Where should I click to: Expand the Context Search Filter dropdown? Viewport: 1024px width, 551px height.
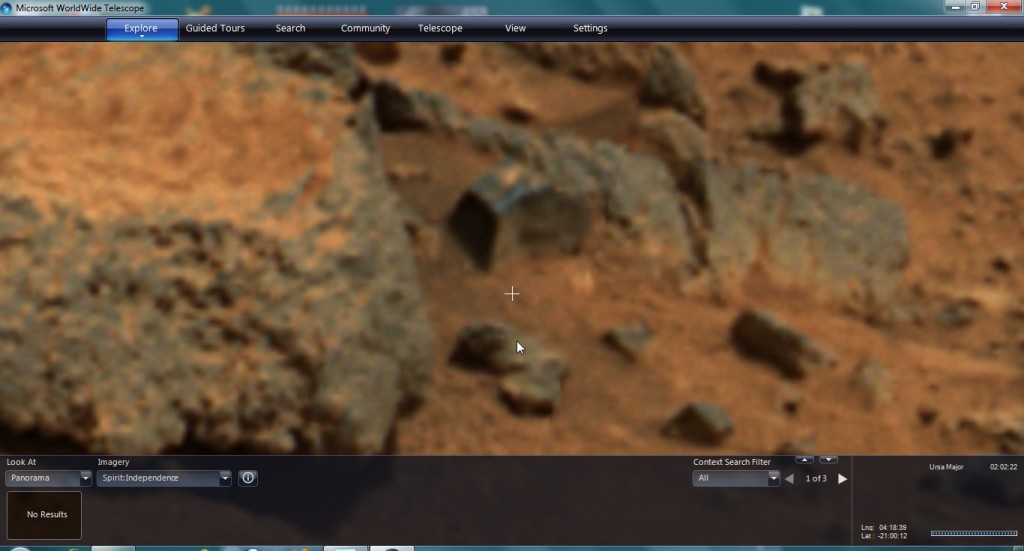tap(773, 479)
